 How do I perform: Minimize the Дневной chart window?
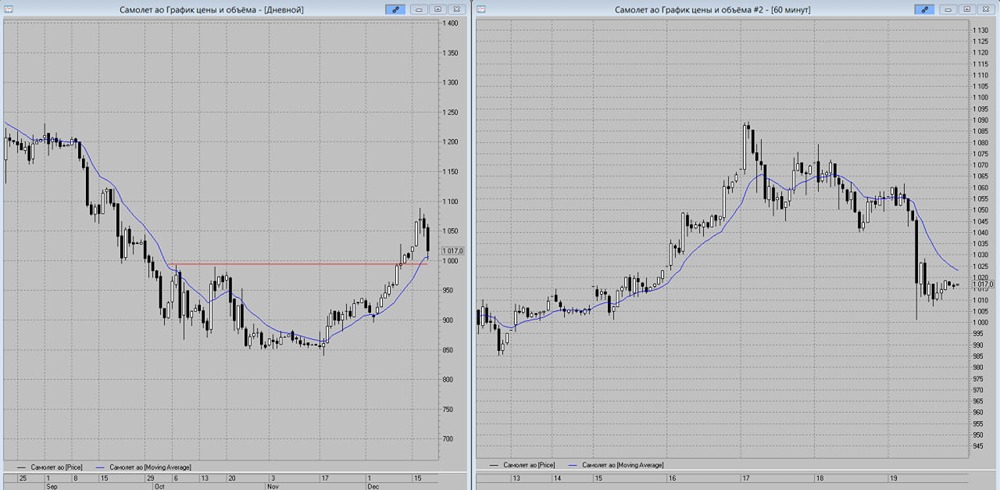(x=420, y=10)
